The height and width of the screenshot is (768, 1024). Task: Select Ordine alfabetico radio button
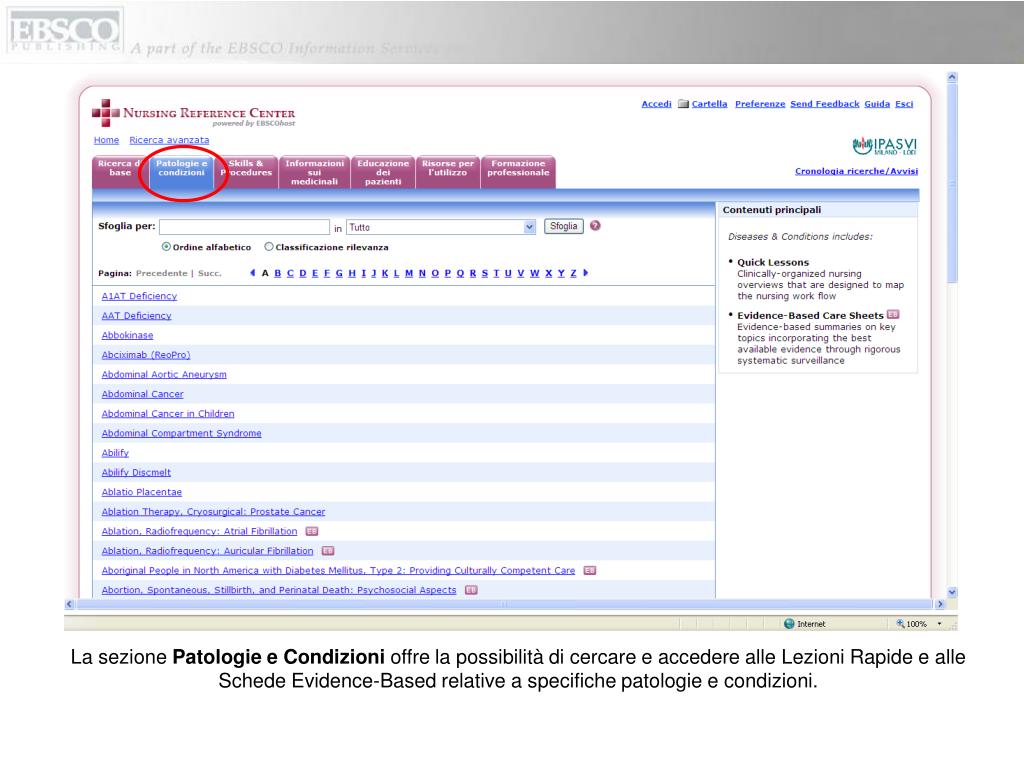[166, 247]
